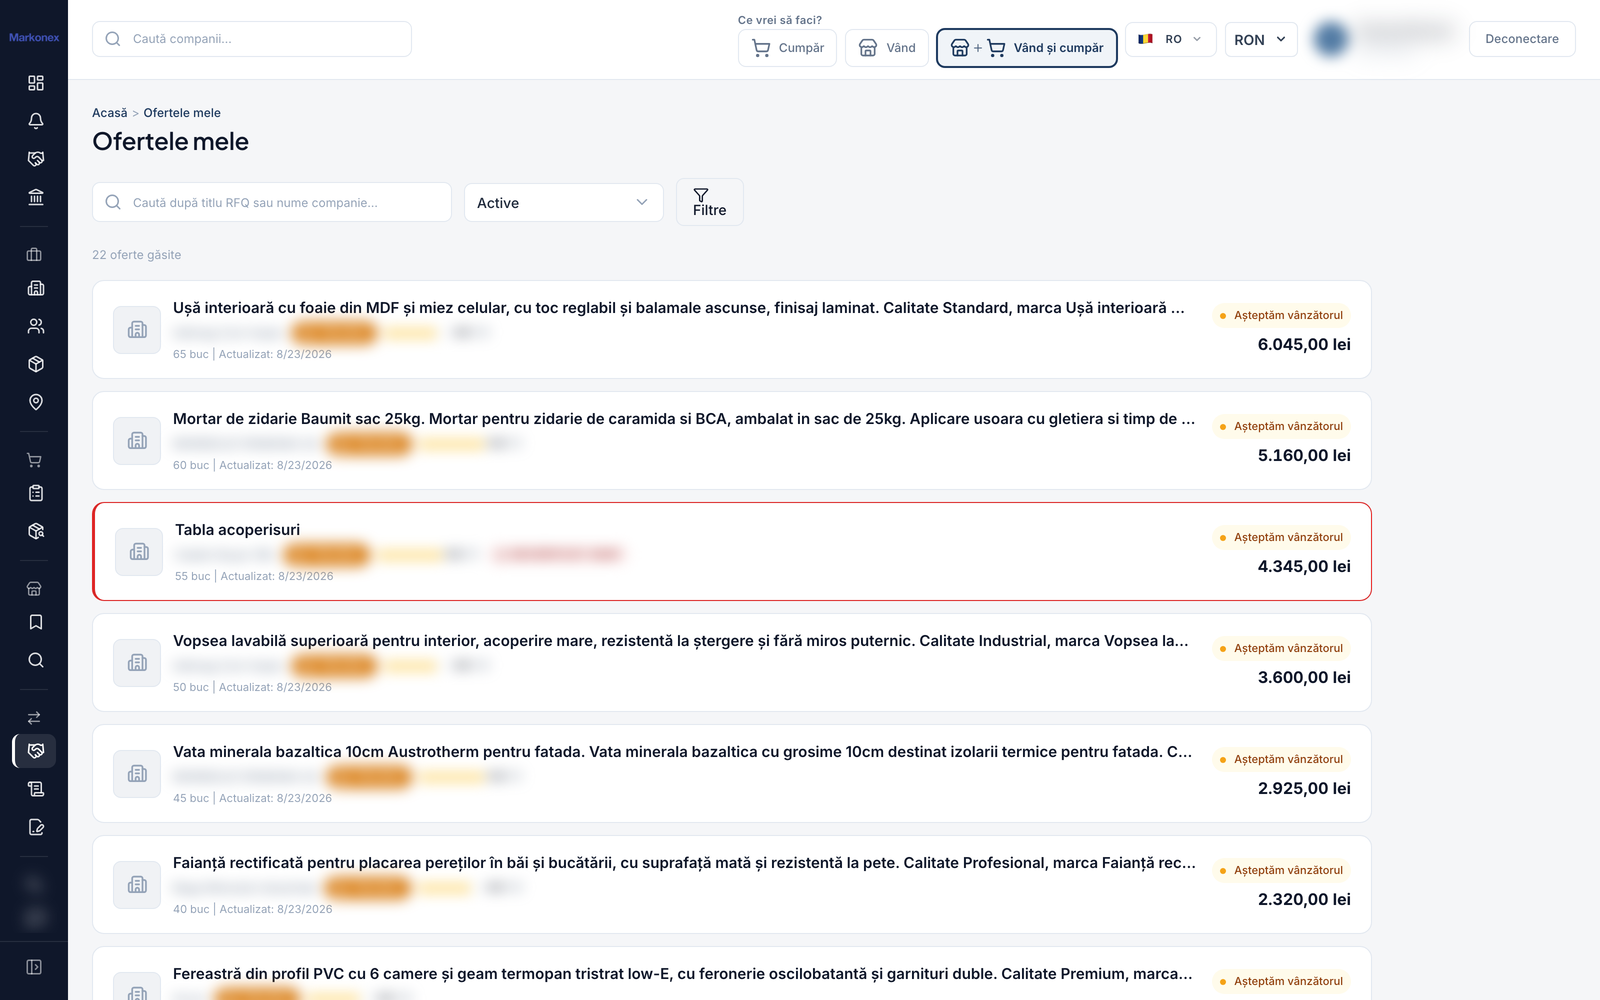Image resolution: width=1600 pixels, height=1000 pixels.
Task: Open the Faianță rectificată offer
Action: tap(732, 885)
